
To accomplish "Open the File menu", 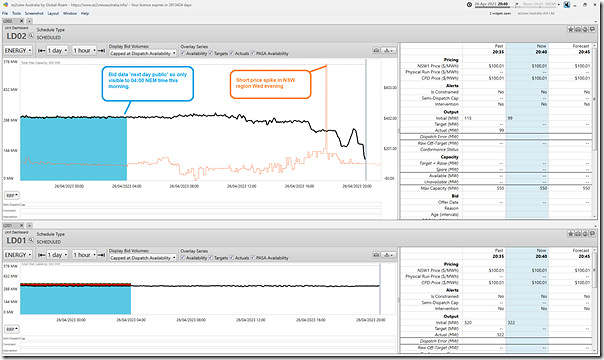I will (5, 13).
